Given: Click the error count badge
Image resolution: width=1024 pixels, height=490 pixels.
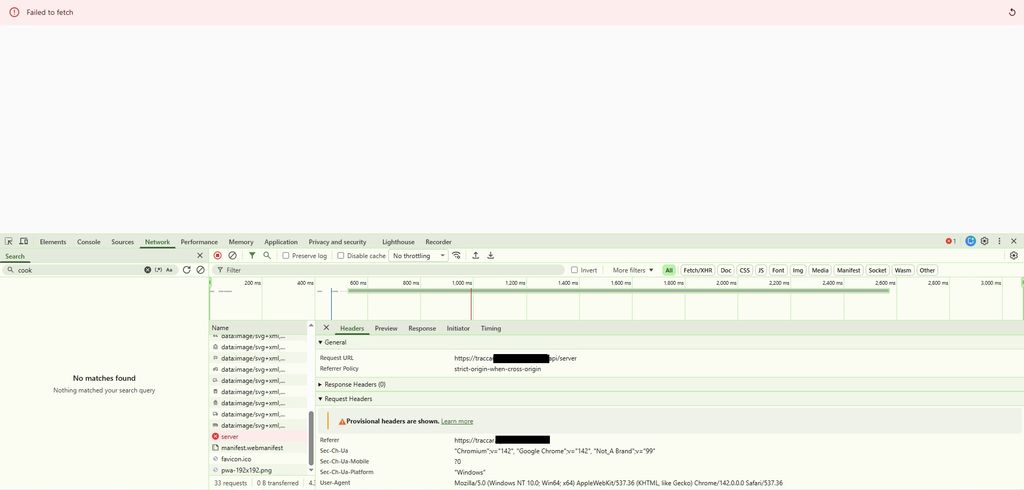Looking at the screenshot, I should 951,242.
